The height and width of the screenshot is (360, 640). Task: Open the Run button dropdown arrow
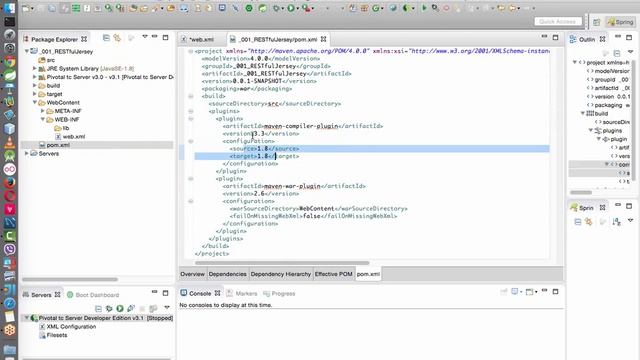[x=298, y=9]
